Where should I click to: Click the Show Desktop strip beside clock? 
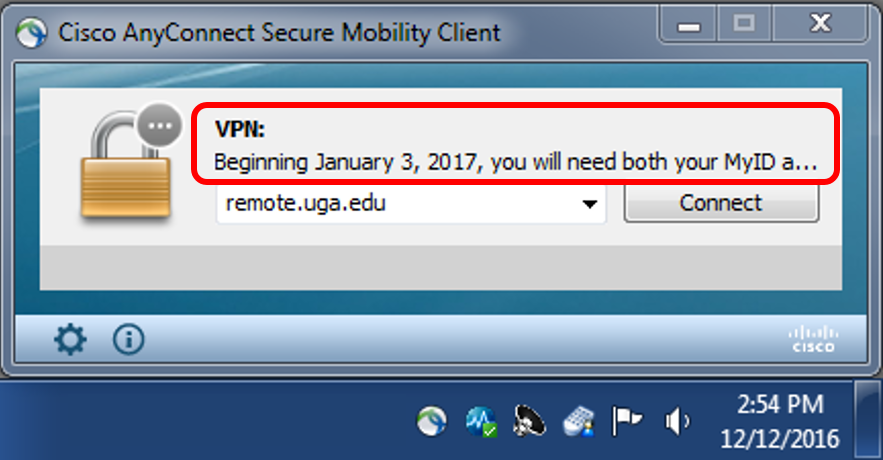point(868,419)
